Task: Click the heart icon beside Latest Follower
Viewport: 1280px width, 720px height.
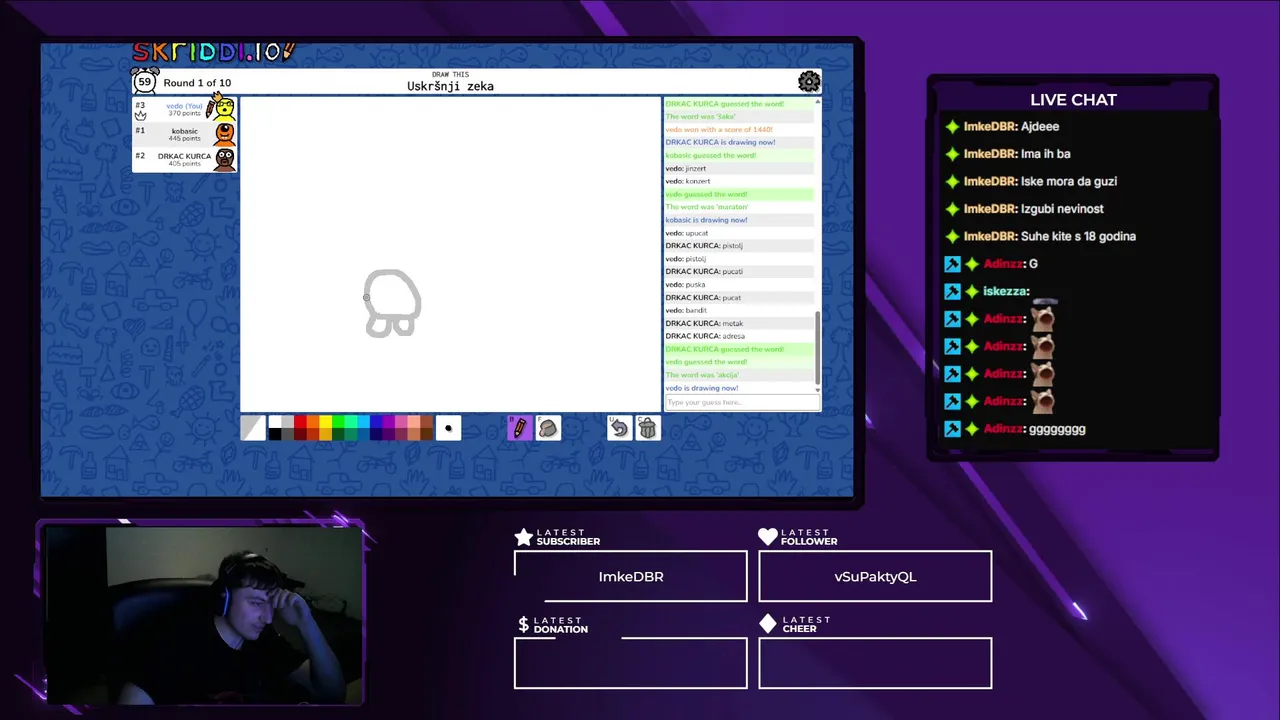Action: (x=768, y=537)
